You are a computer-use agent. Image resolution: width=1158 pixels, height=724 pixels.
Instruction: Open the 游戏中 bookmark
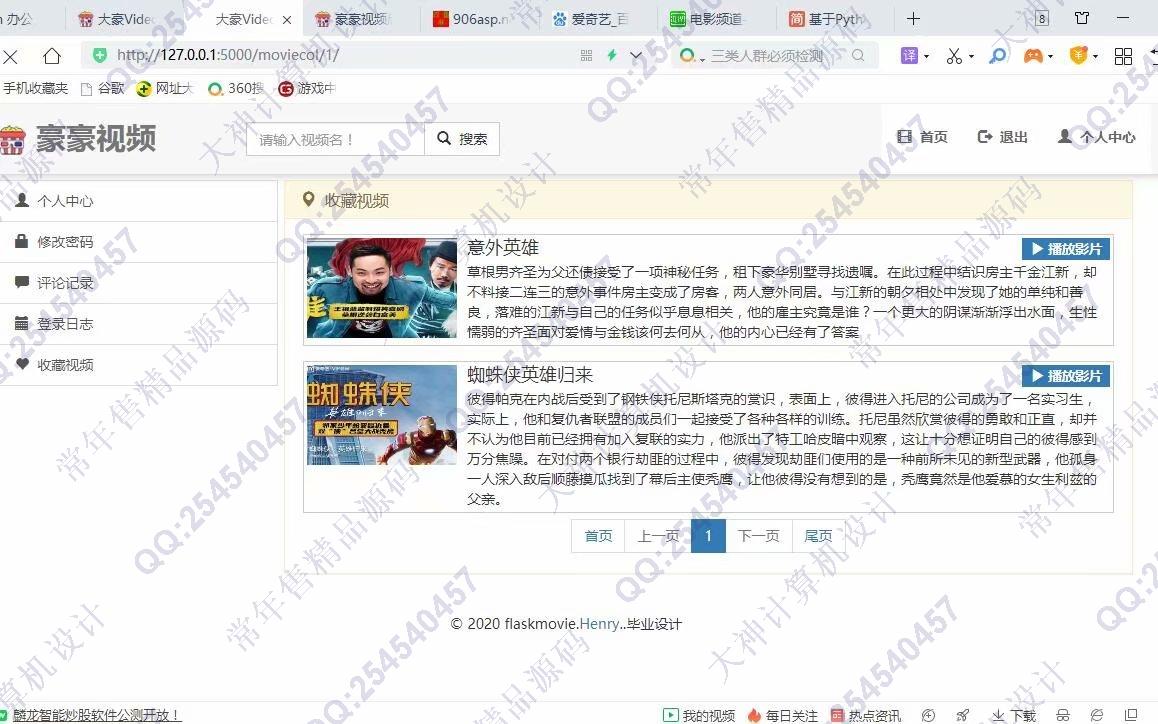coord(306,89)
